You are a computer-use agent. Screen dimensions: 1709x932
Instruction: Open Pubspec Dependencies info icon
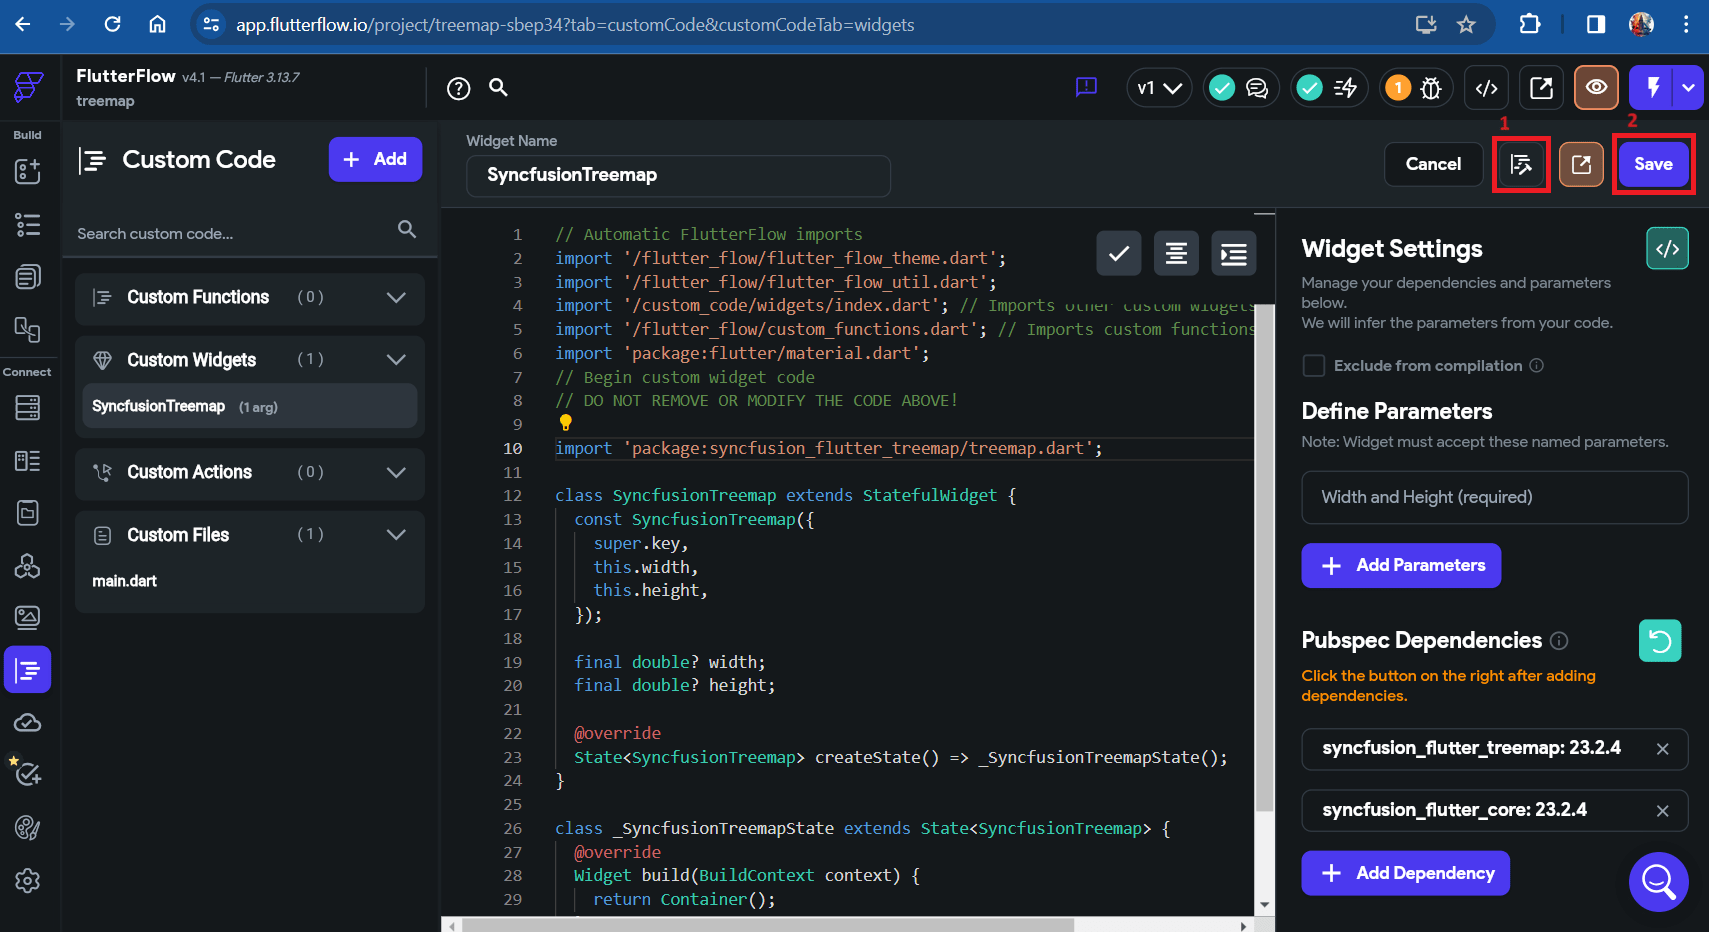tap(1559, 641)
